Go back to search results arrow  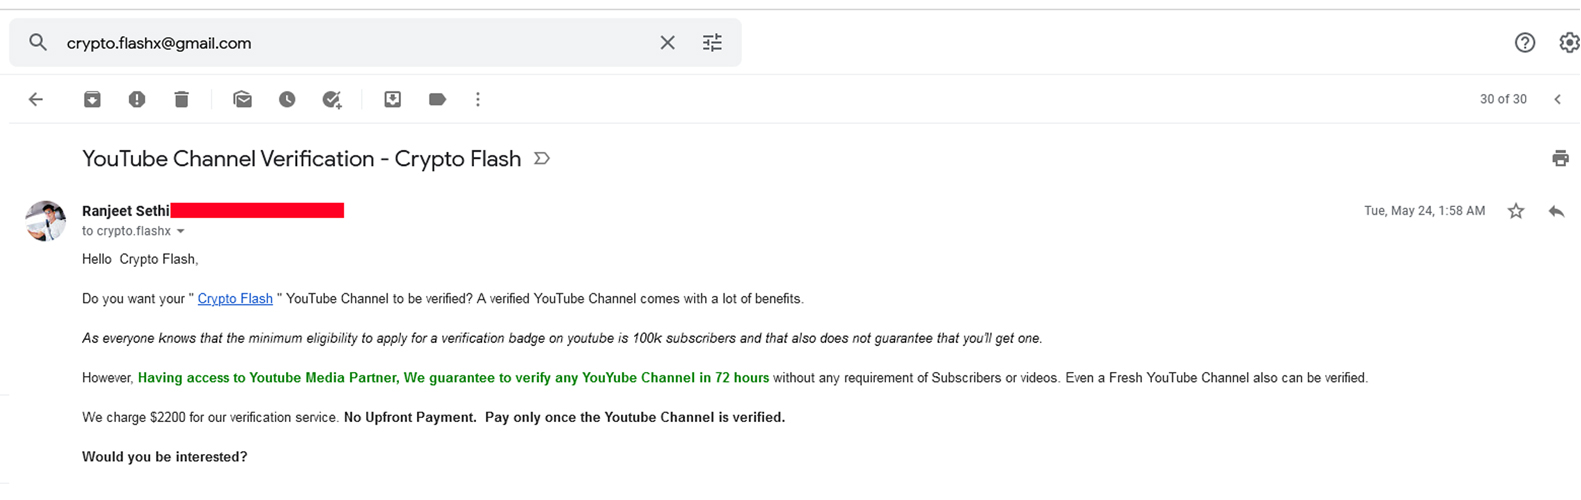36,99
